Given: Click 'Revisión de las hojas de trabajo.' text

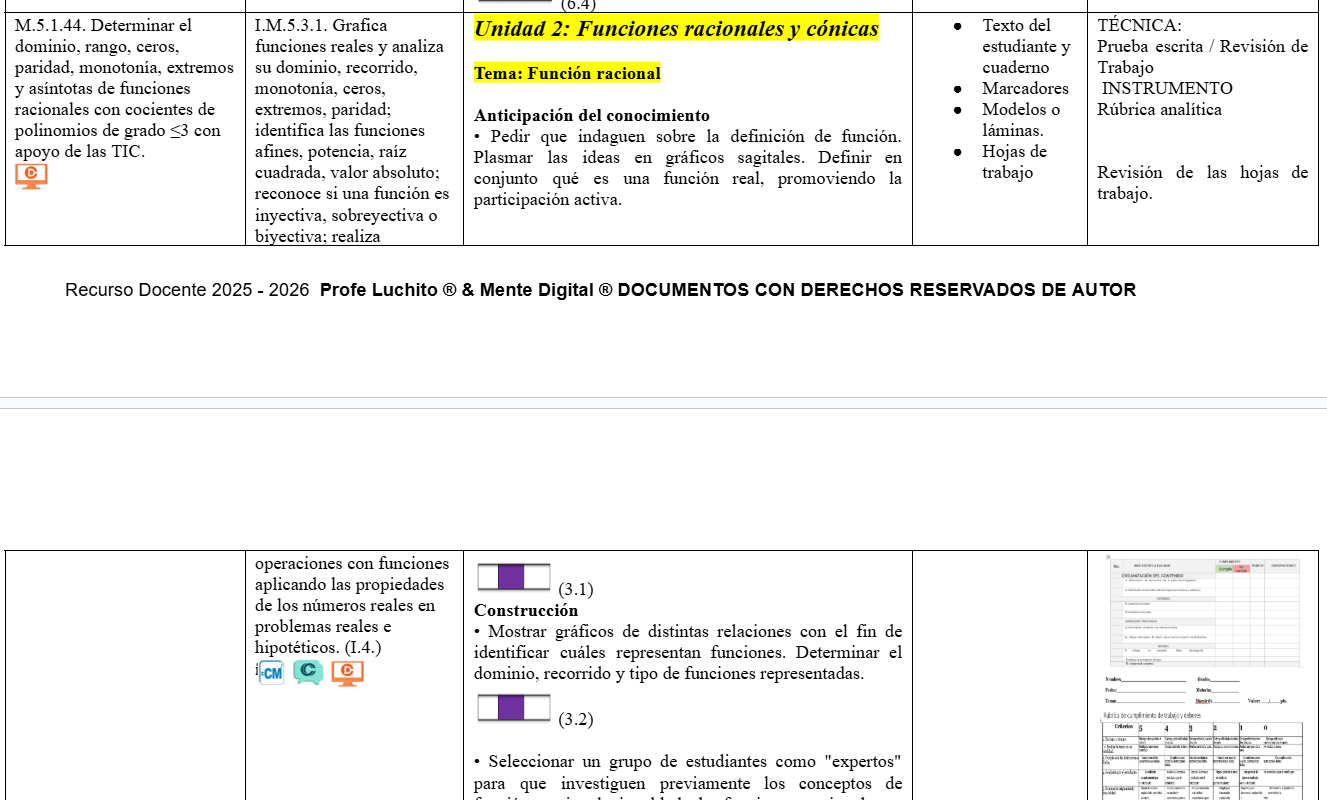Looking at the screenshot, I should 1202,183.
